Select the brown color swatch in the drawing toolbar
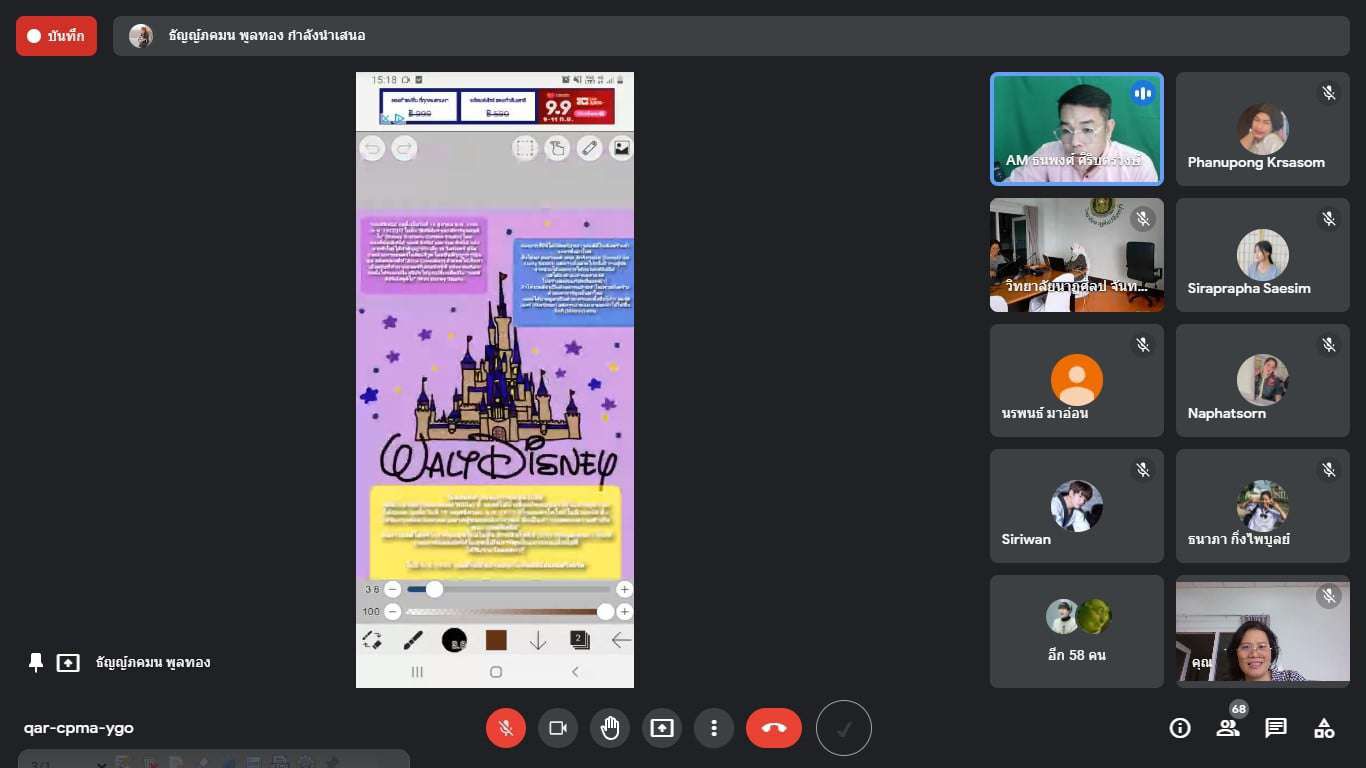Image resolution: width=1366 pixels, height=768 pixels. [x=496, y=640]
